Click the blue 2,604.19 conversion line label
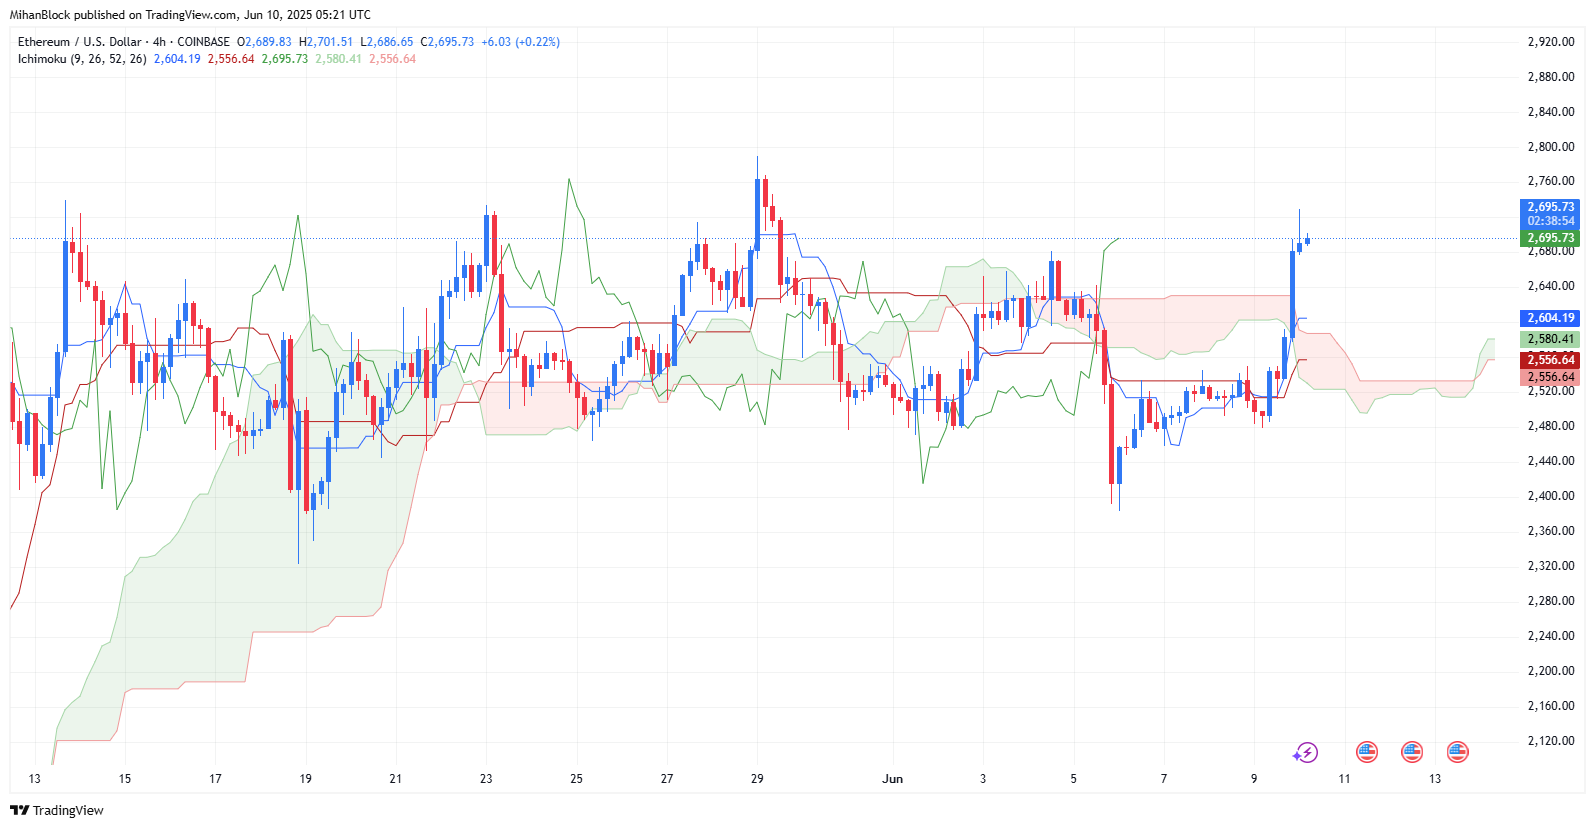 pyautogui.click(x=1550, y=318)
